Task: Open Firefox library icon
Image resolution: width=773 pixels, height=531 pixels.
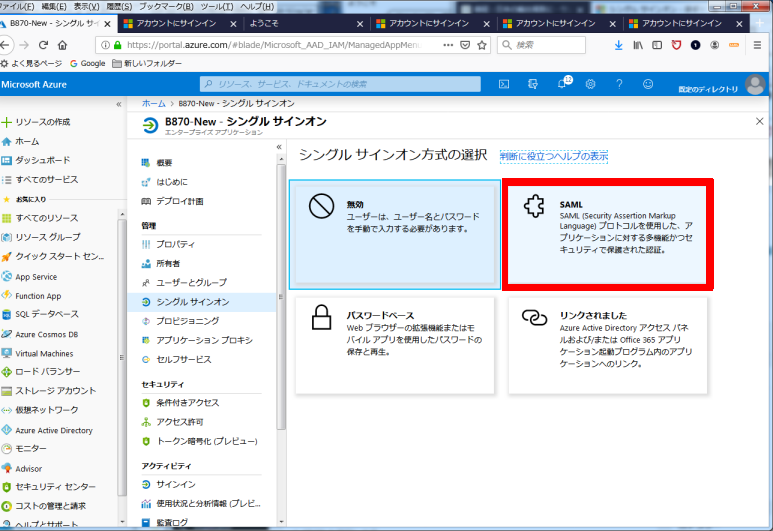Action: pos(638,45)
